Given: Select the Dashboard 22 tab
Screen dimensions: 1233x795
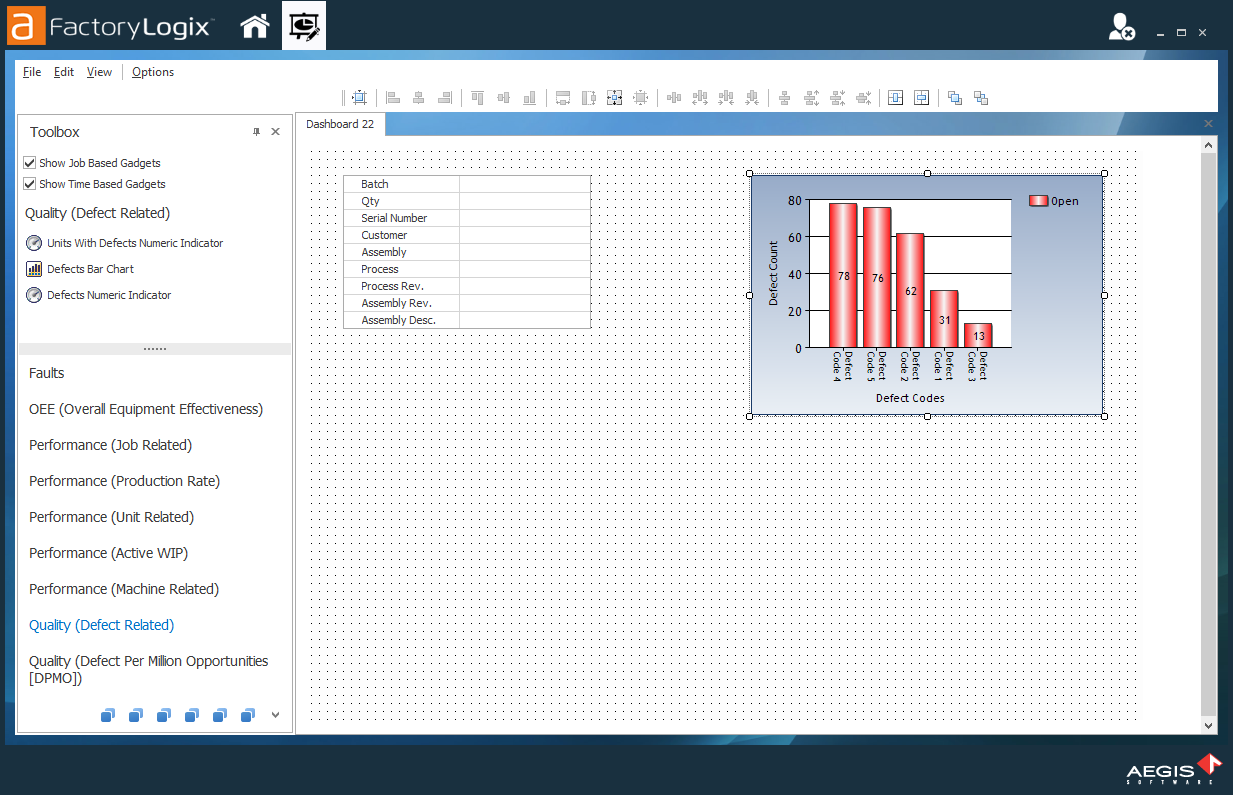Looking at the screenshot, I should tap(340, 125).
